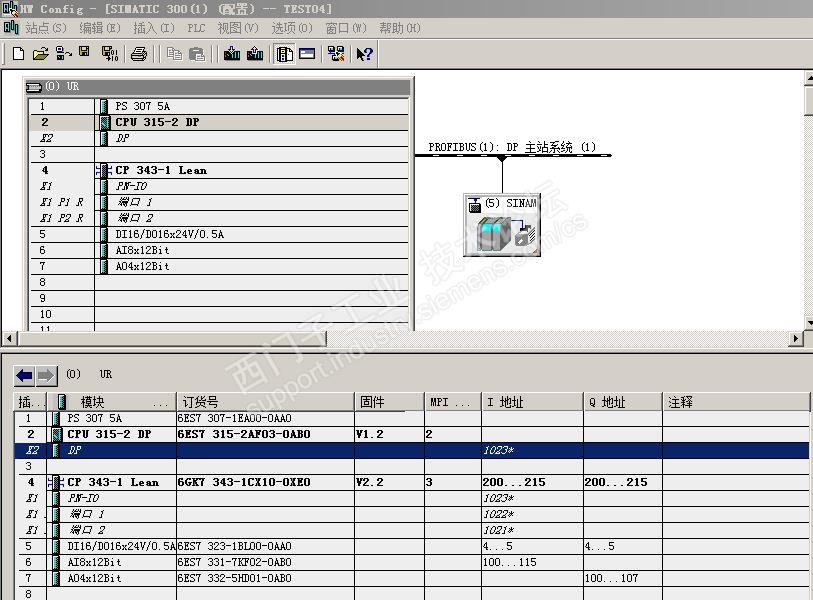This screenshot has width=813, height=600.
Task: Click order number 6GK7 343-1CX10-0XE0
Action: [244, 482]
